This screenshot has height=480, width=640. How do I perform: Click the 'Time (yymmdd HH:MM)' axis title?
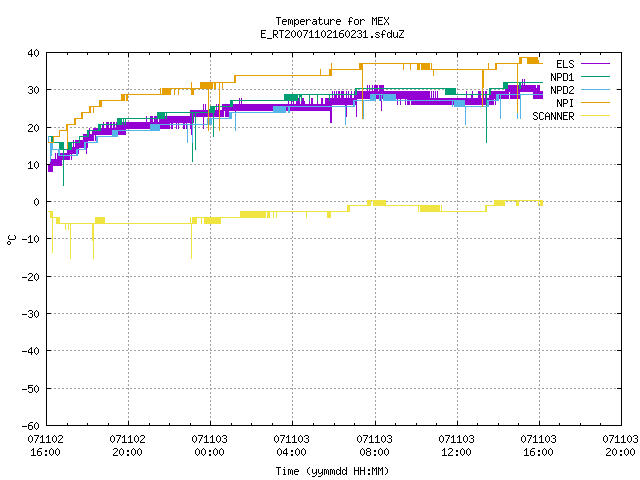332,471
